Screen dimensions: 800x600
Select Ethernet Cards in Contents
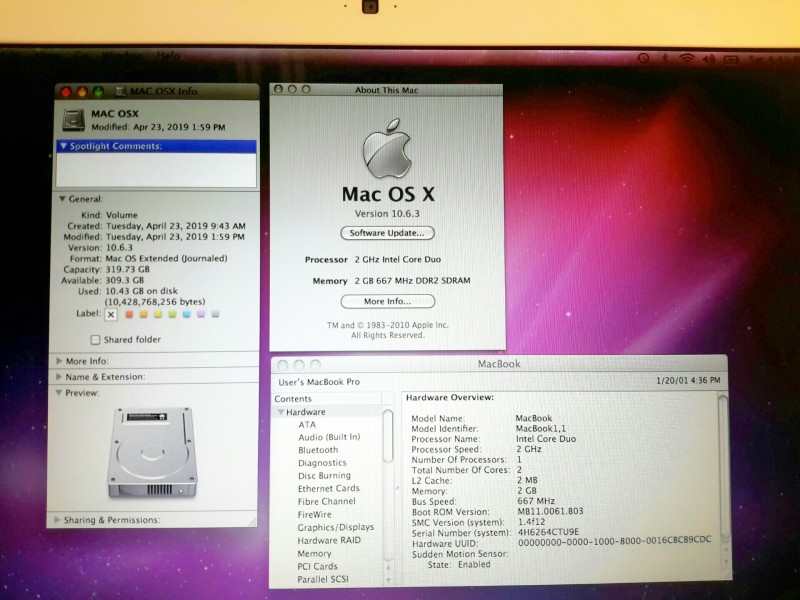click(x=329, y=488)
